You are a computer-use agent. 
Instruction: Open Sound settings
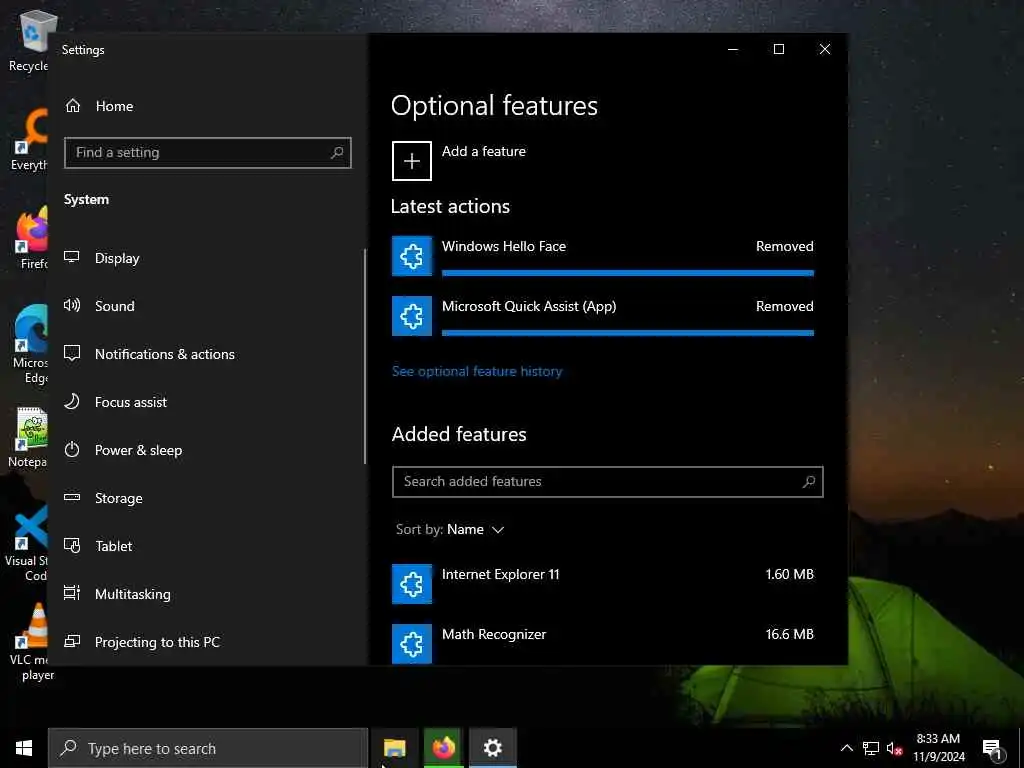coord(206,306)
